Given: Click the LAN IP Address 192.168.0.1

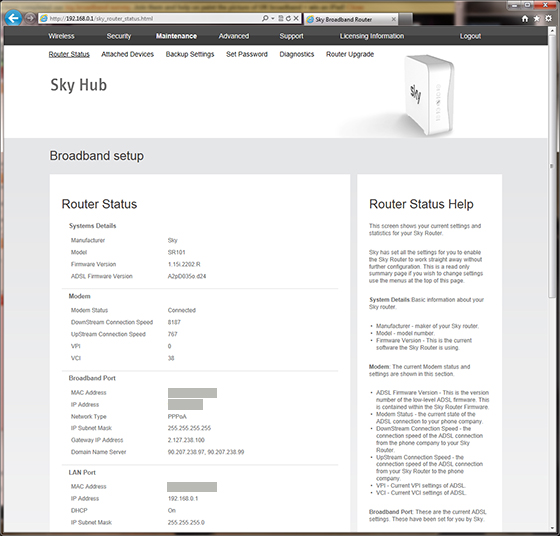Looking at the screenshot, I should click(183, 499).
